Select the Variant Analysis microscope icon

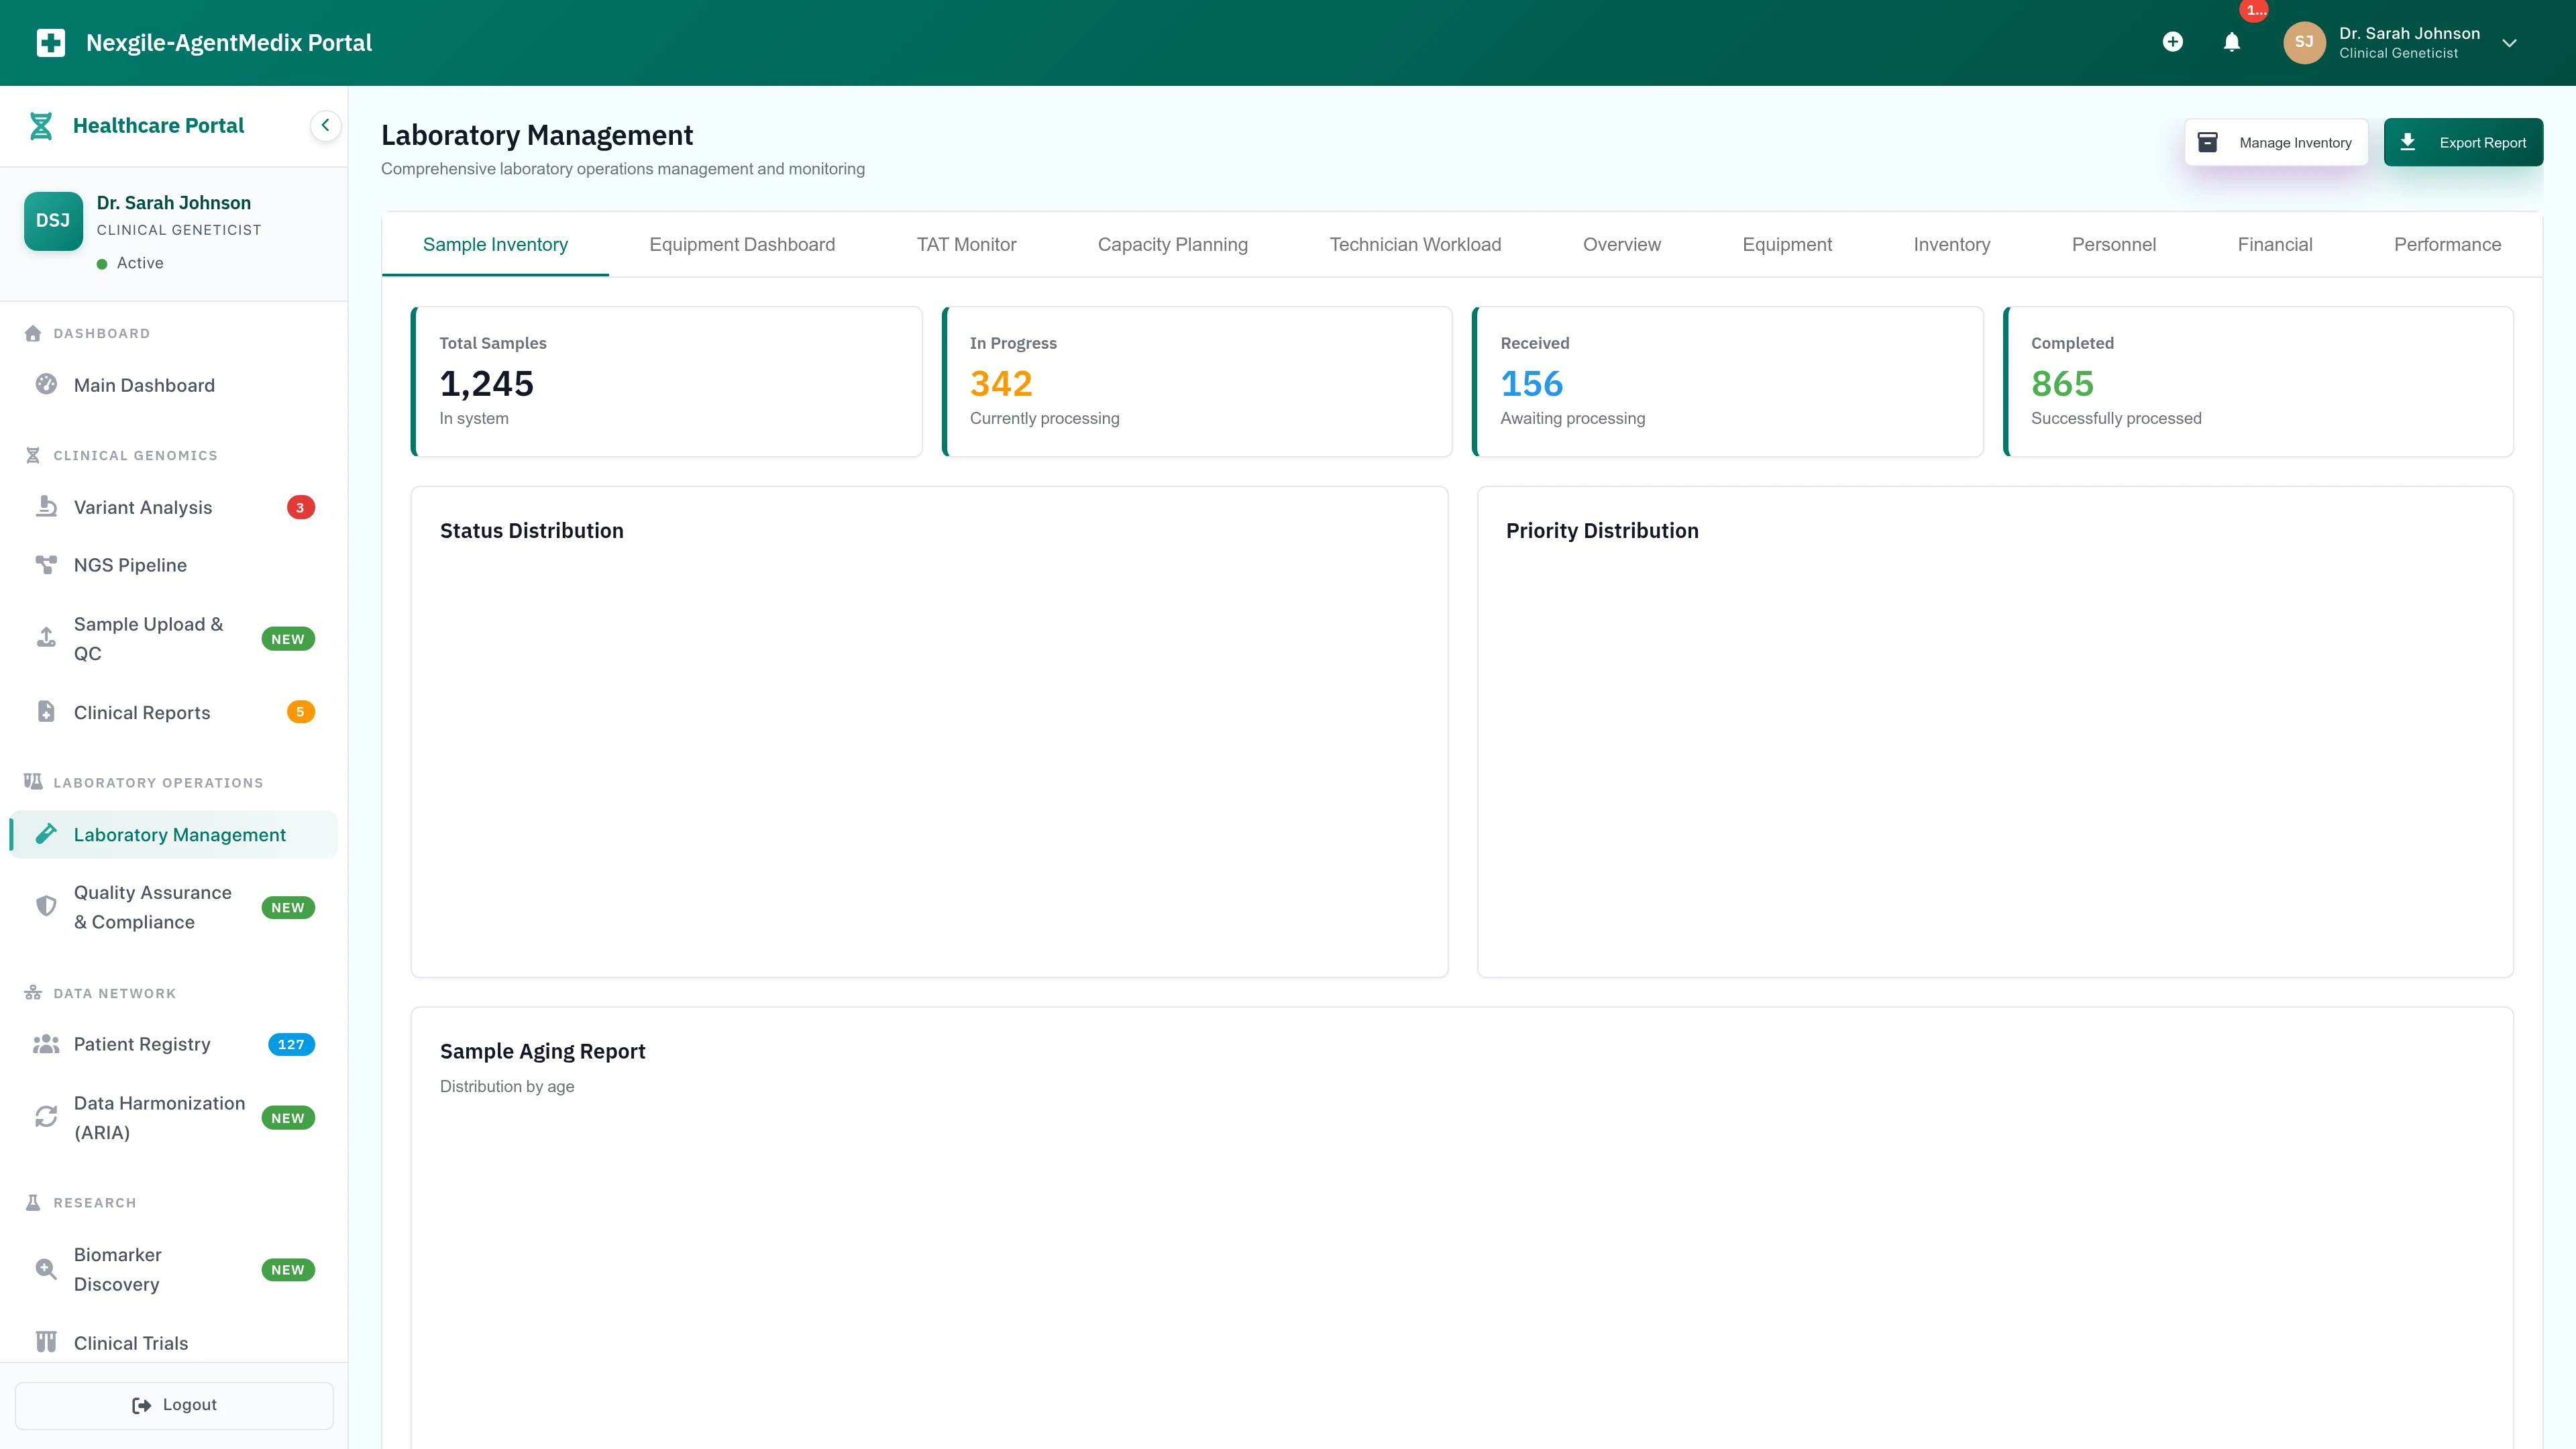[46, 506]
